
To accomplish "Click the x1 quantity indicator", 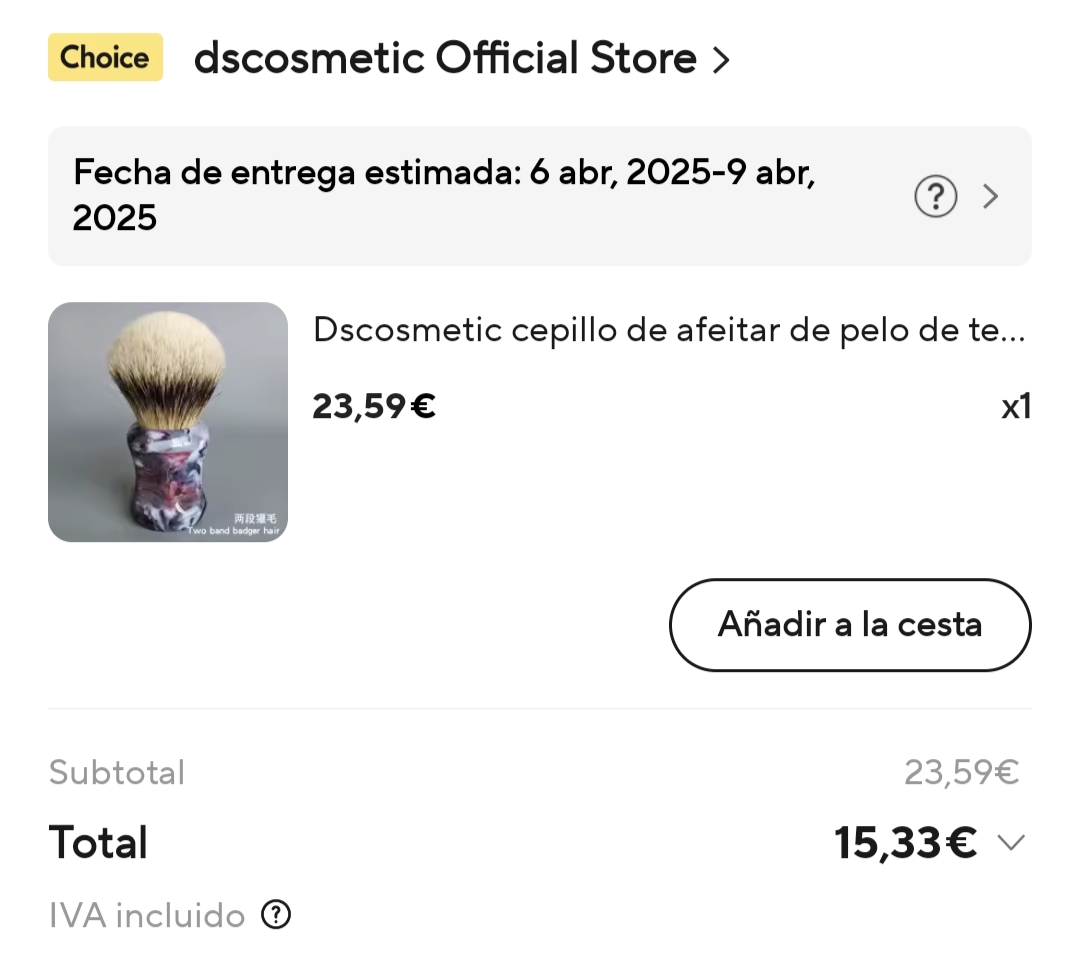I will [1016, 406].
